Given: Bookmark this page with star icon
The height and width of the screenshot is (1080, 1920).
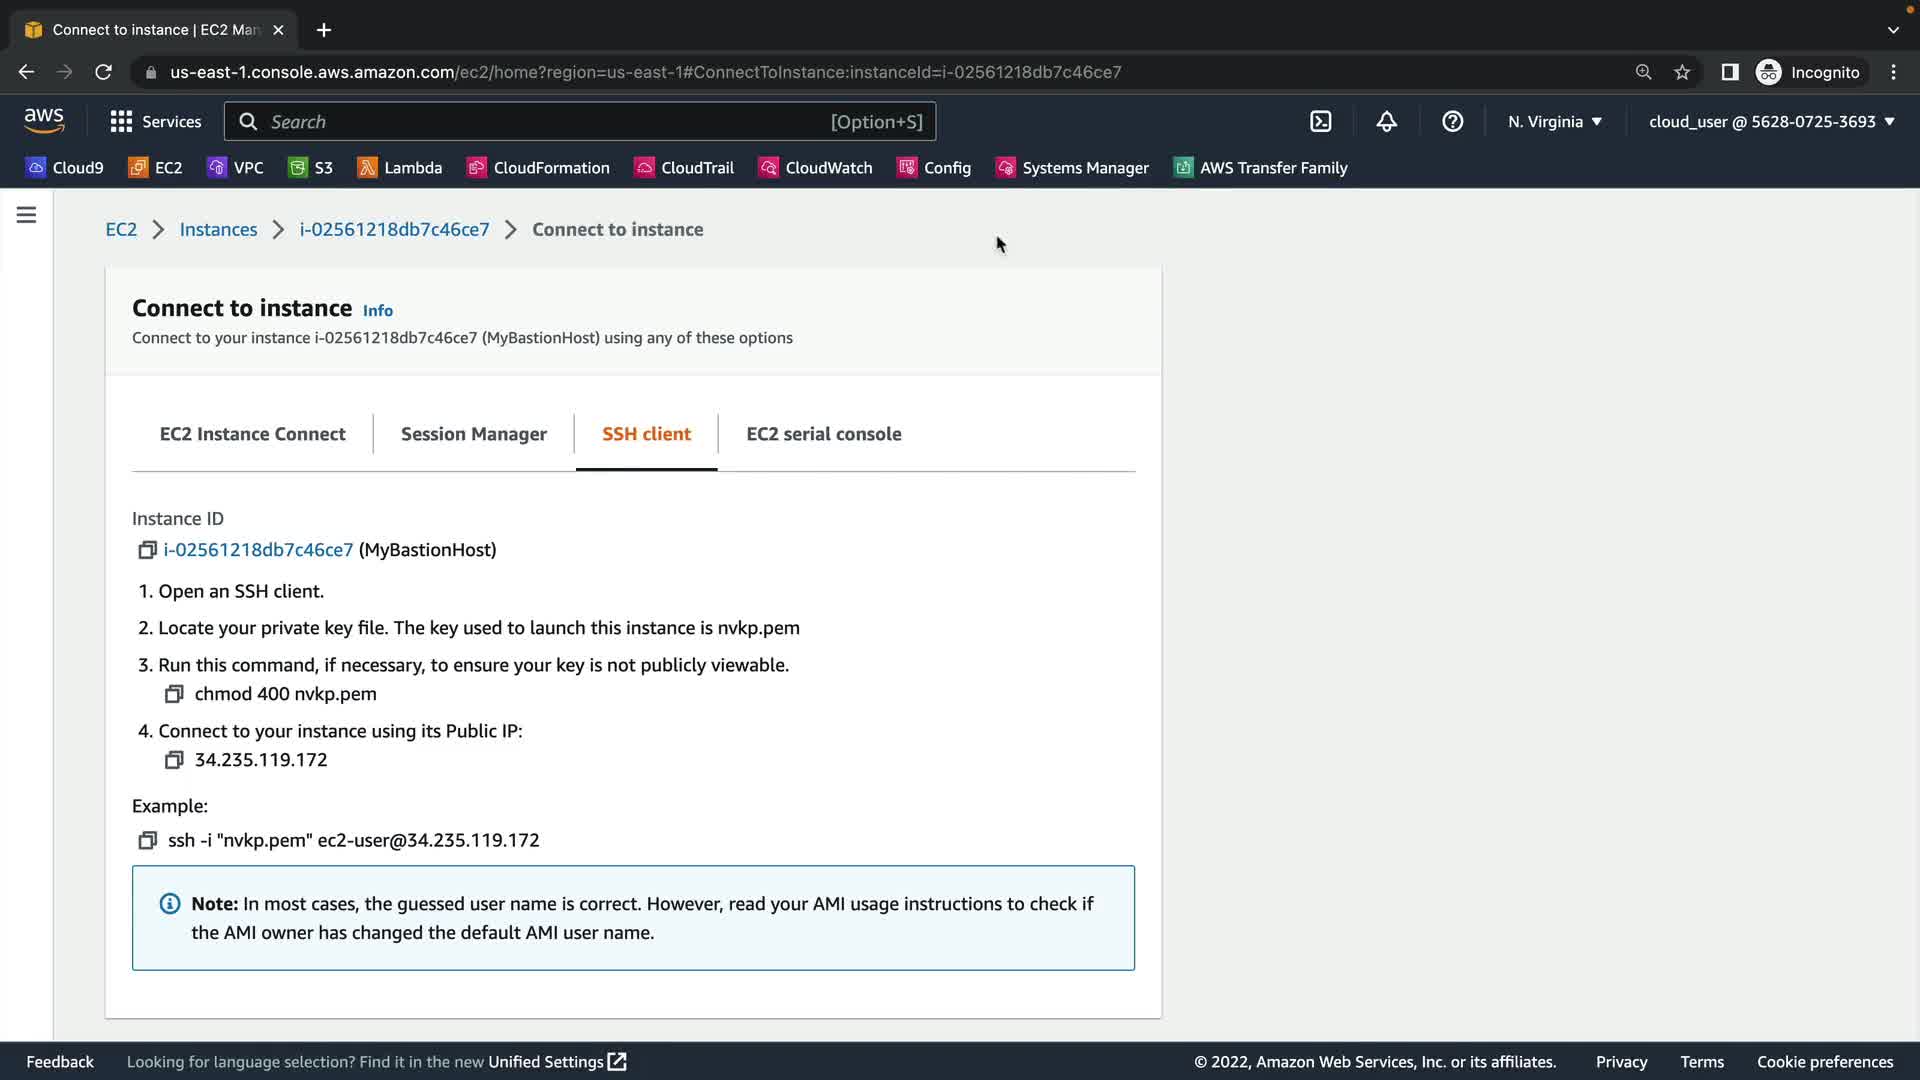Looking at the screenshot, I should (1682, 72).
